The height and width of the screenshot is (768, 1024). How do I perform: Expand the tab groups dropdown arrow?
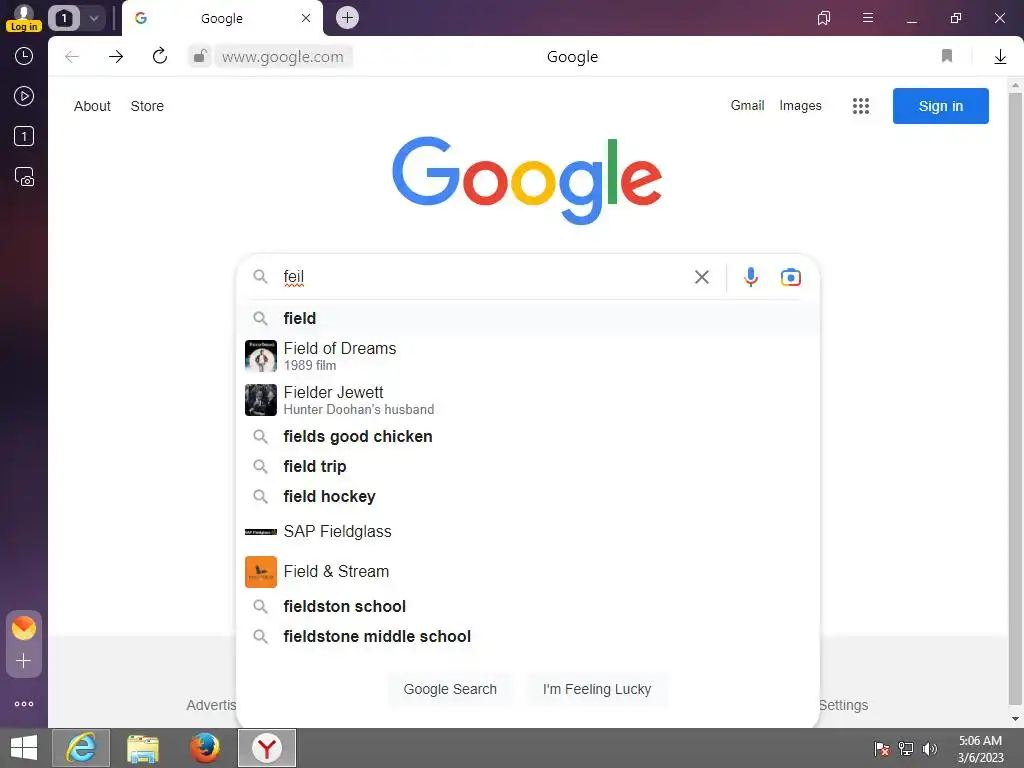[x=94, y=18]
